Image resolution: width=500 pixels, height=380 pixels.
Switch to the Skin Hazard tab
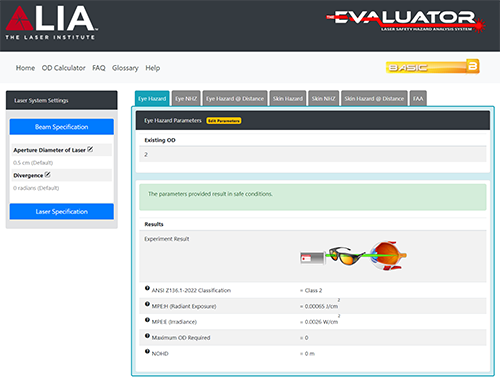[x=288, y=99]
